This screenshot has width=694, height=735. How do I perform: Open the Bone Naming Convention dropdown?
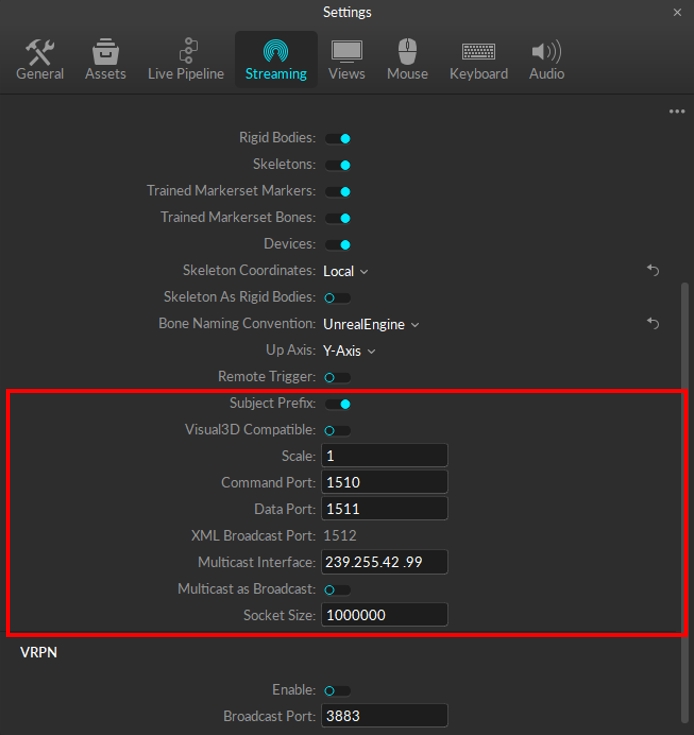point(371,324)
